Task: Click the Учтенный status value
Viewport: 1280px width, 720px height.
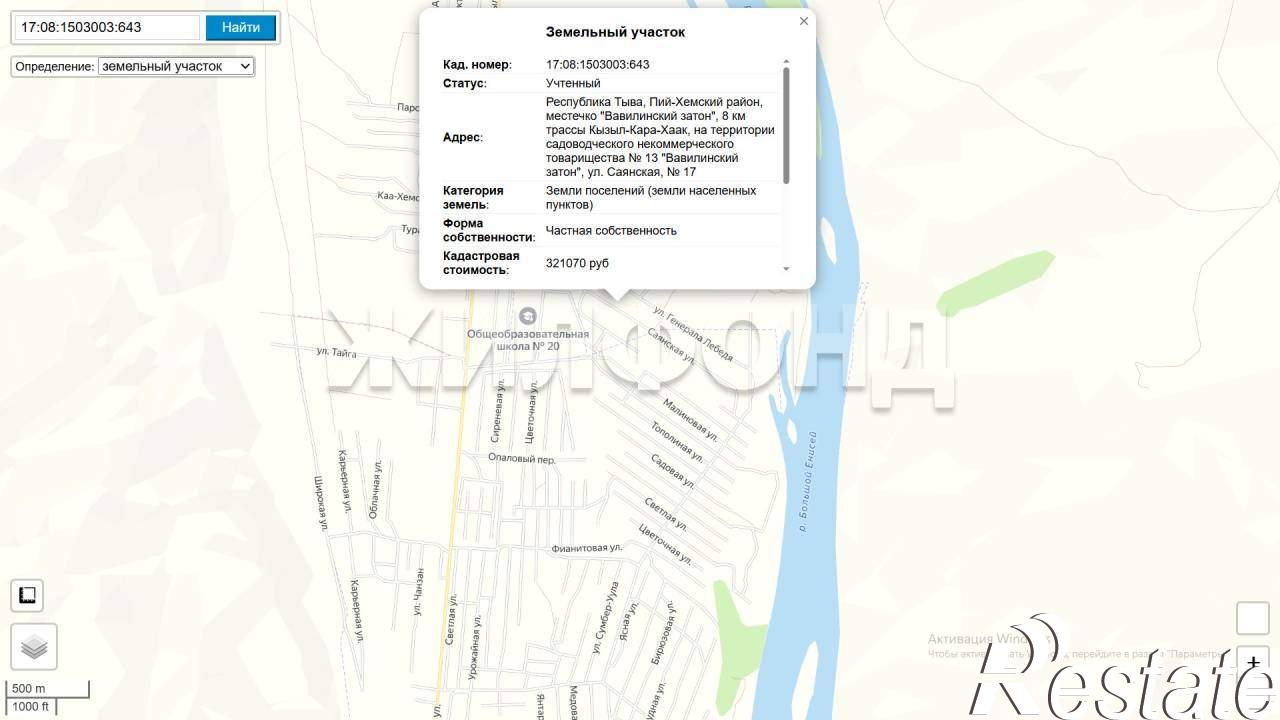Action: click(x=573, y=83)
